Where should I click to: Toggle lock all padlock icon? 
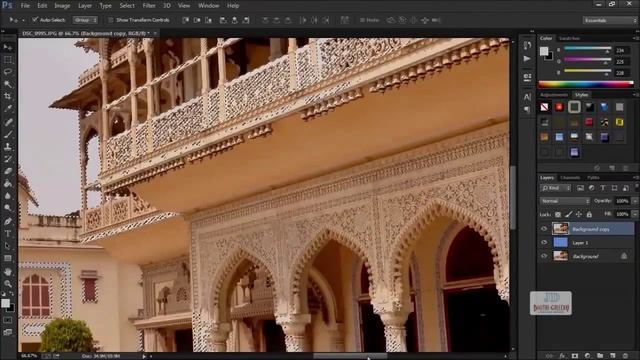tap(589, 214)
